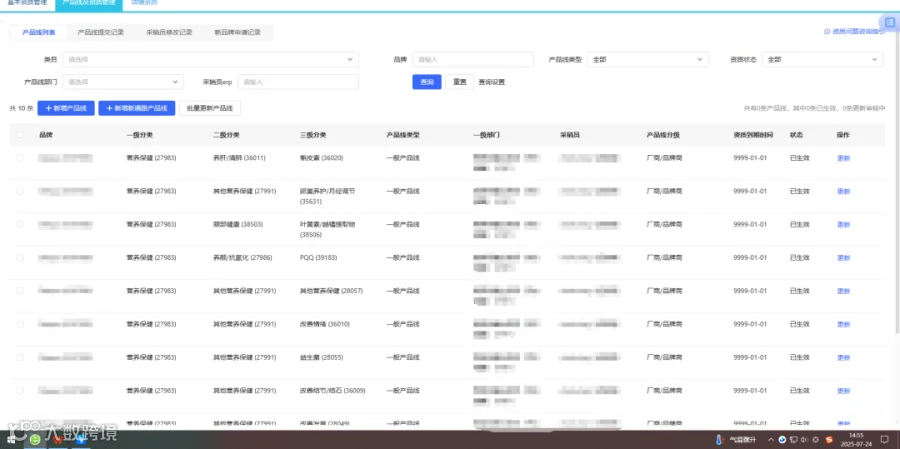Open the Sogou input method tray icon

pyautogui.click(x=828, y=440)
